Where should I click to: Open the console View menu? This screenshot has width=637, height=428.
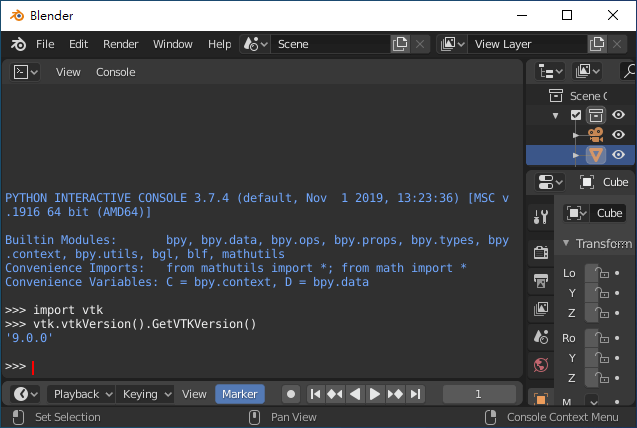coord(68,72)
